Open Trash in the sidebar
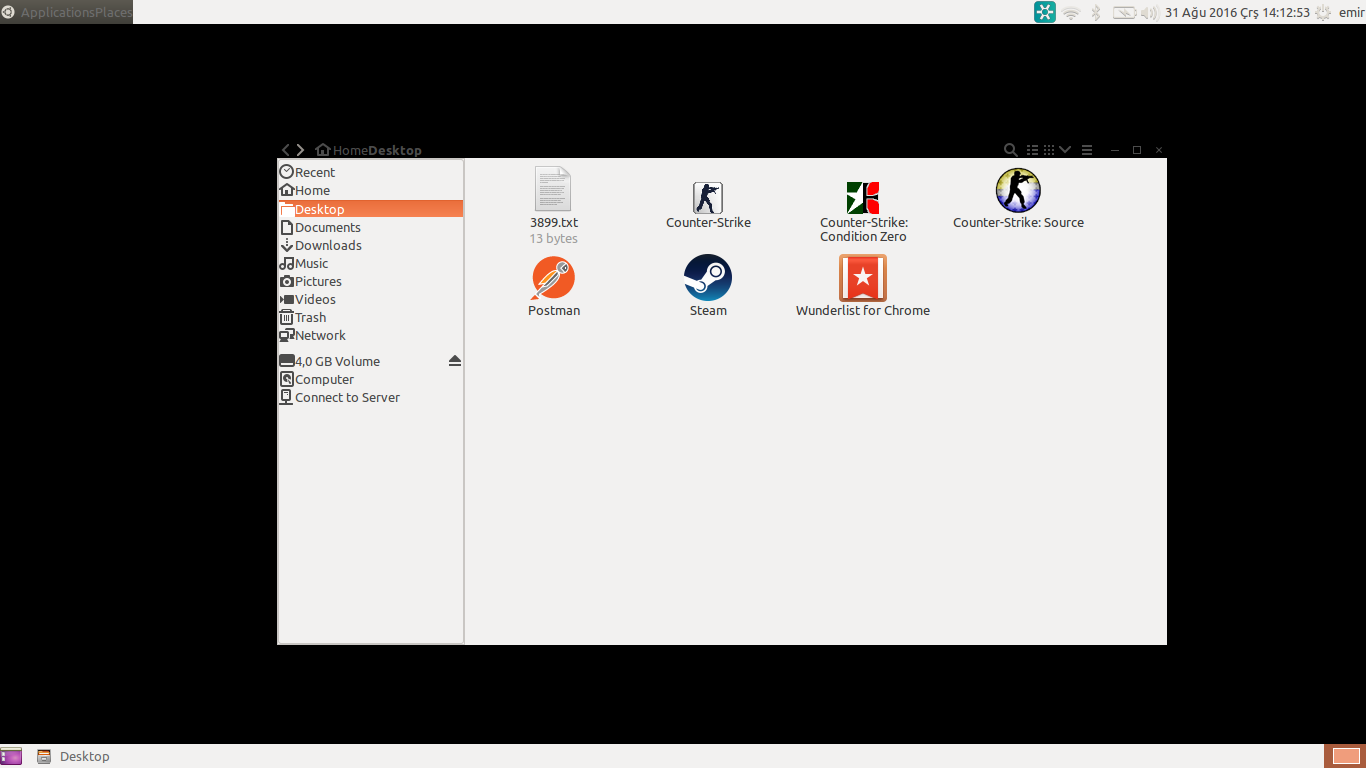Image resolution: width=1366 pixels, height=768 pixels. pyautogui.click(x=370, y=317)
